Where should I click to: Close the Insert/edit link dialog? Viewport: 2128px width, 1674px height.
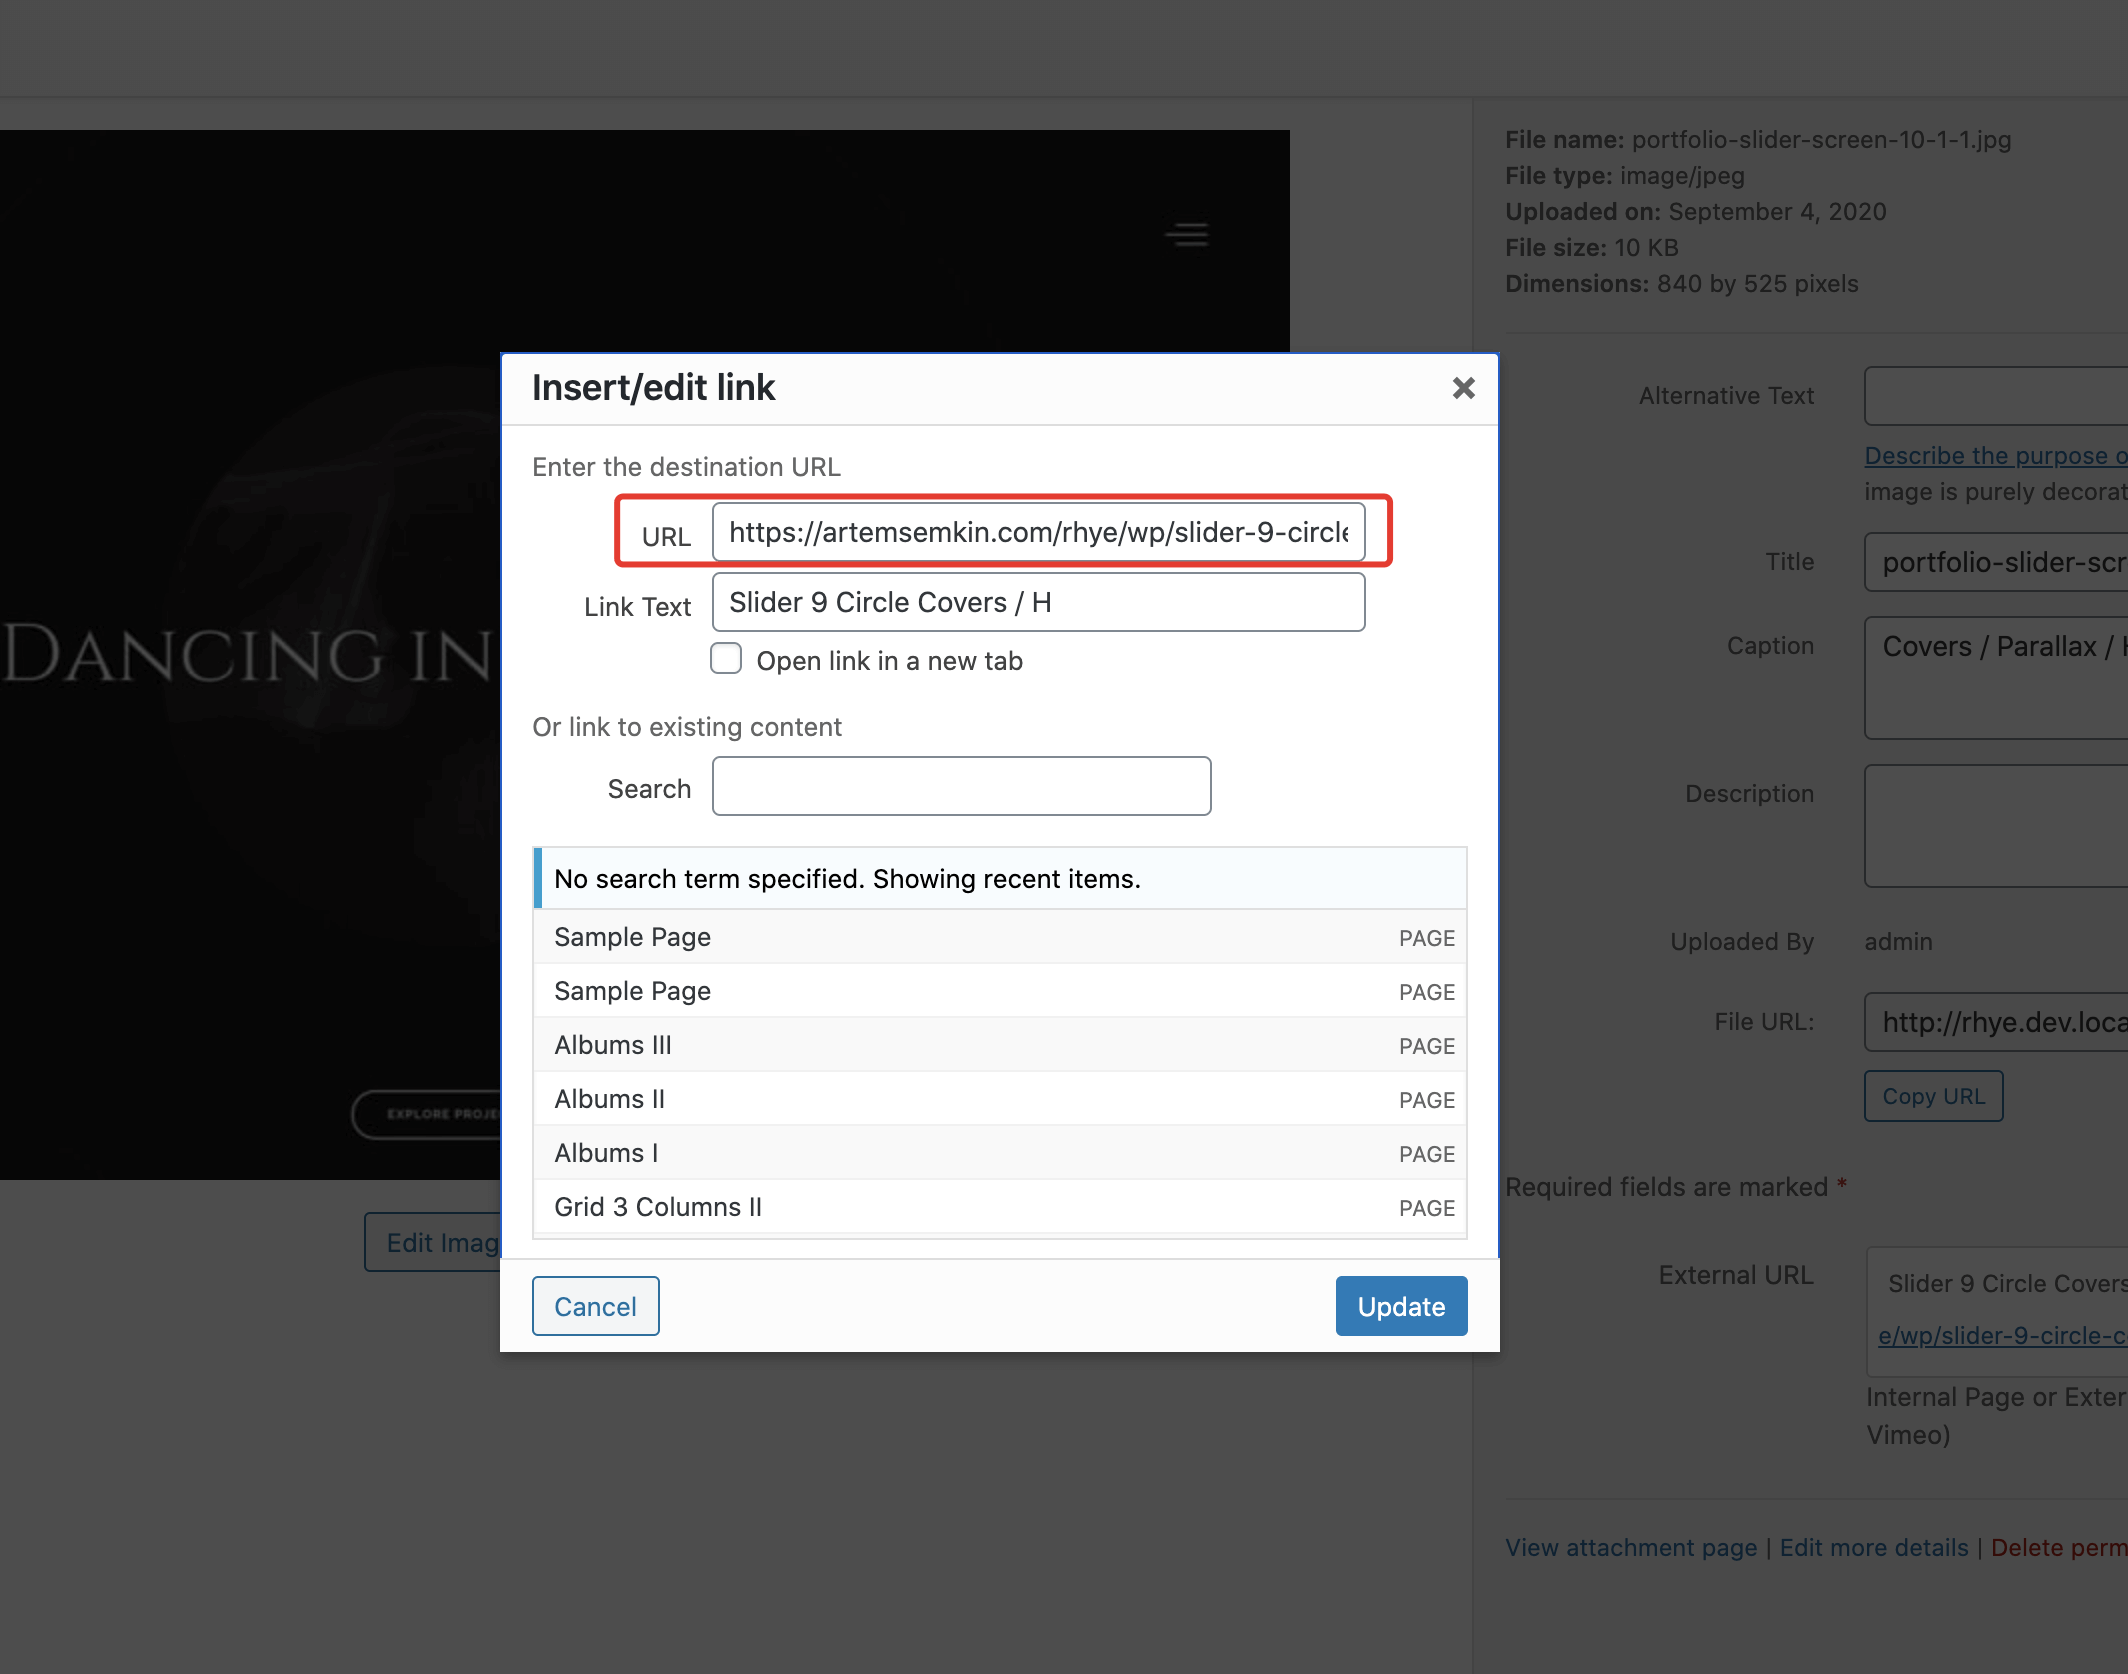tap(1463, 388)
